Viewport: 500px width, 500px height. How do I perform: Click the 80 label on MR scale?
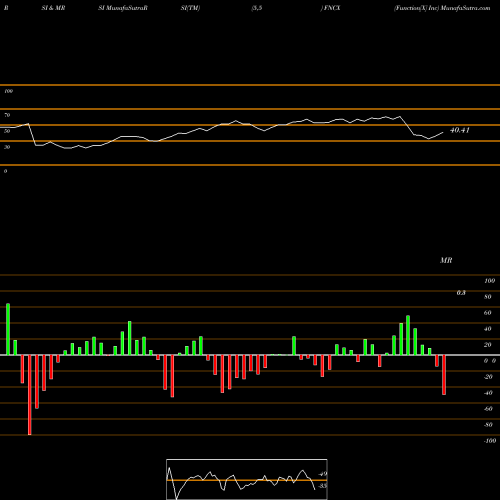coord(488,297)
